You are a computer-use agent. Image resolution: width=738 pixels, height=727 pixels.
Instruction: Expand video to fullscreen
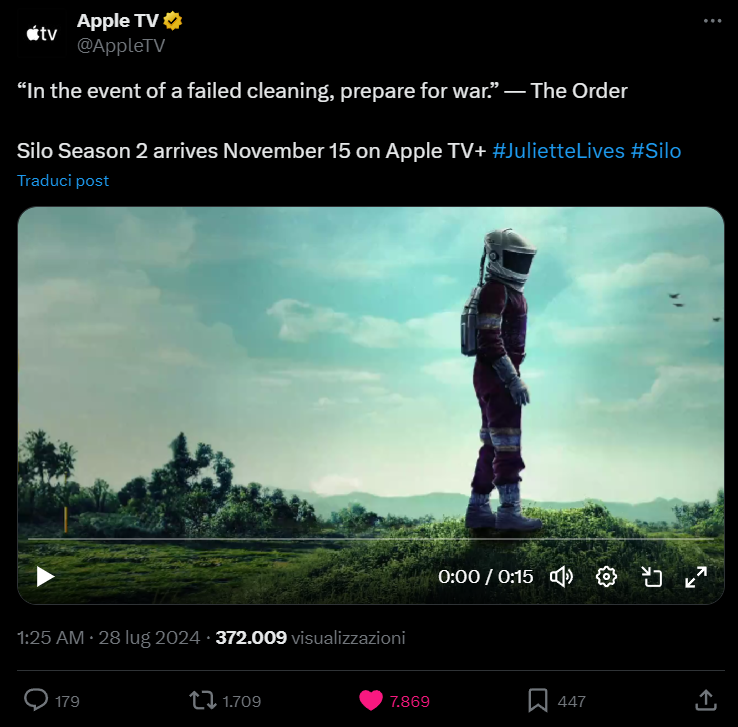coord(696,576)
